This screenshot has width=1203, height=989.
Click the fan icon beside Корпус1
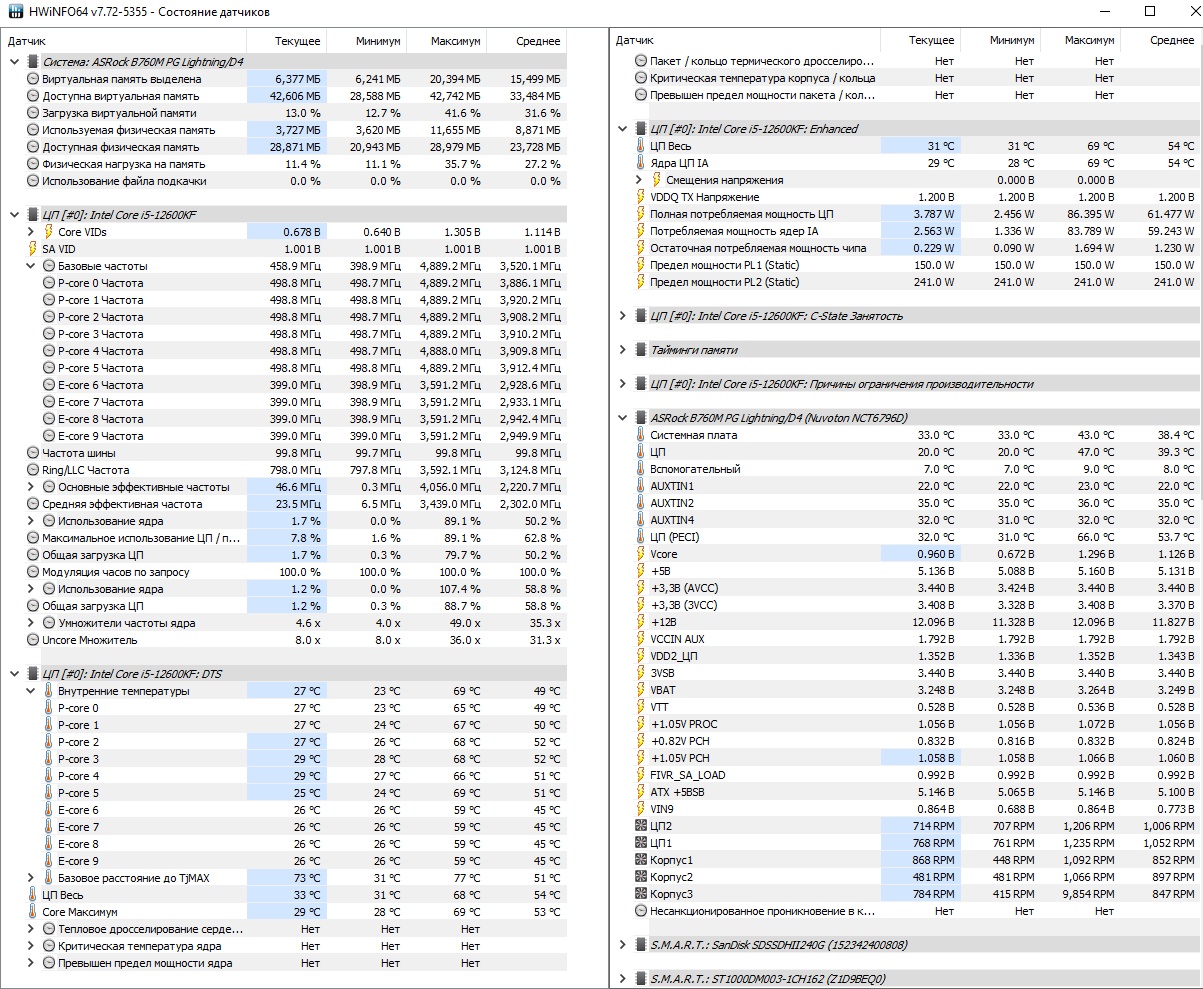(641, 860)
